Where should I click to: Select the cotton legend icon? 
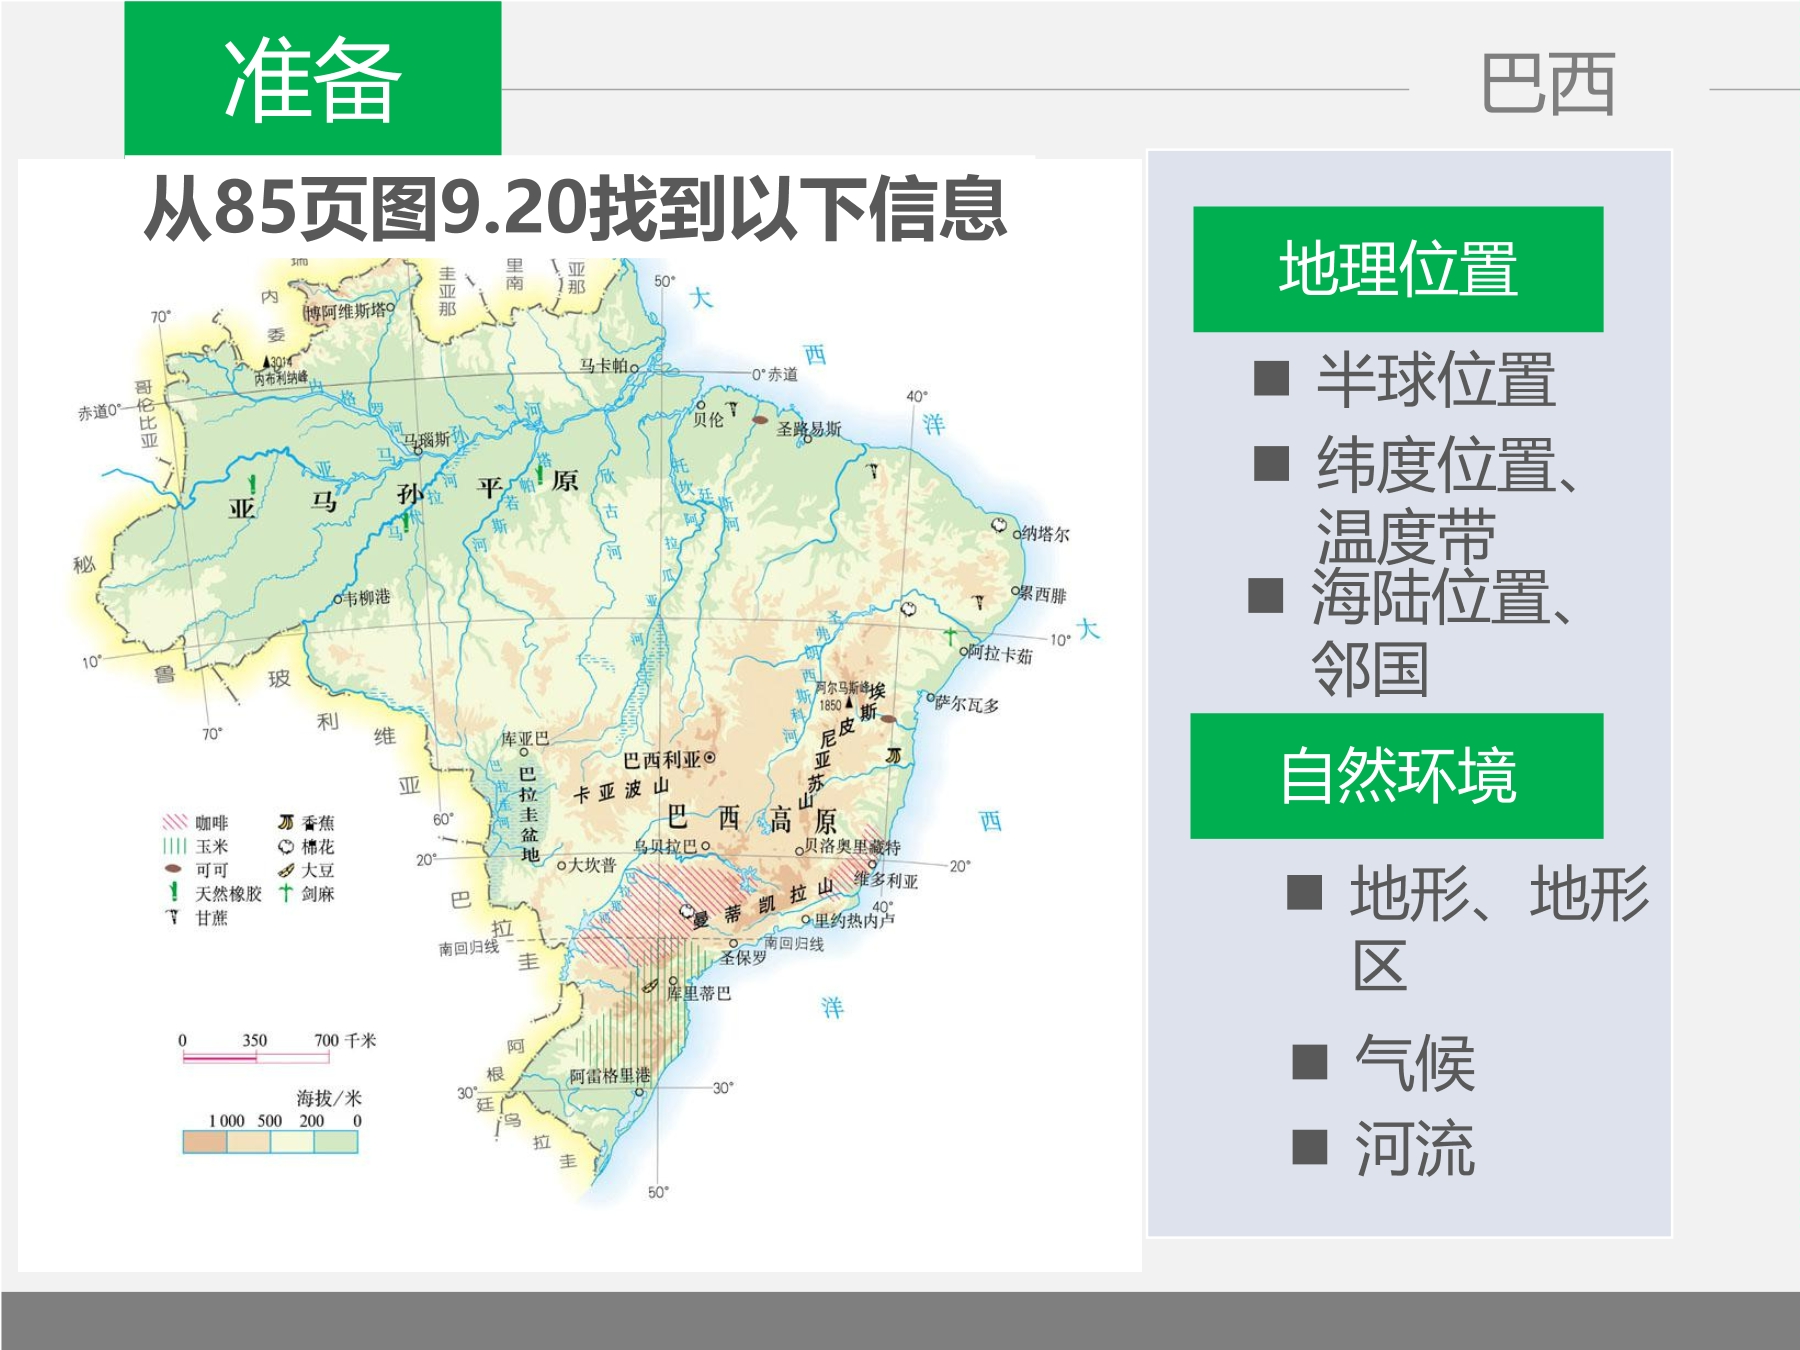pos(286,846)
